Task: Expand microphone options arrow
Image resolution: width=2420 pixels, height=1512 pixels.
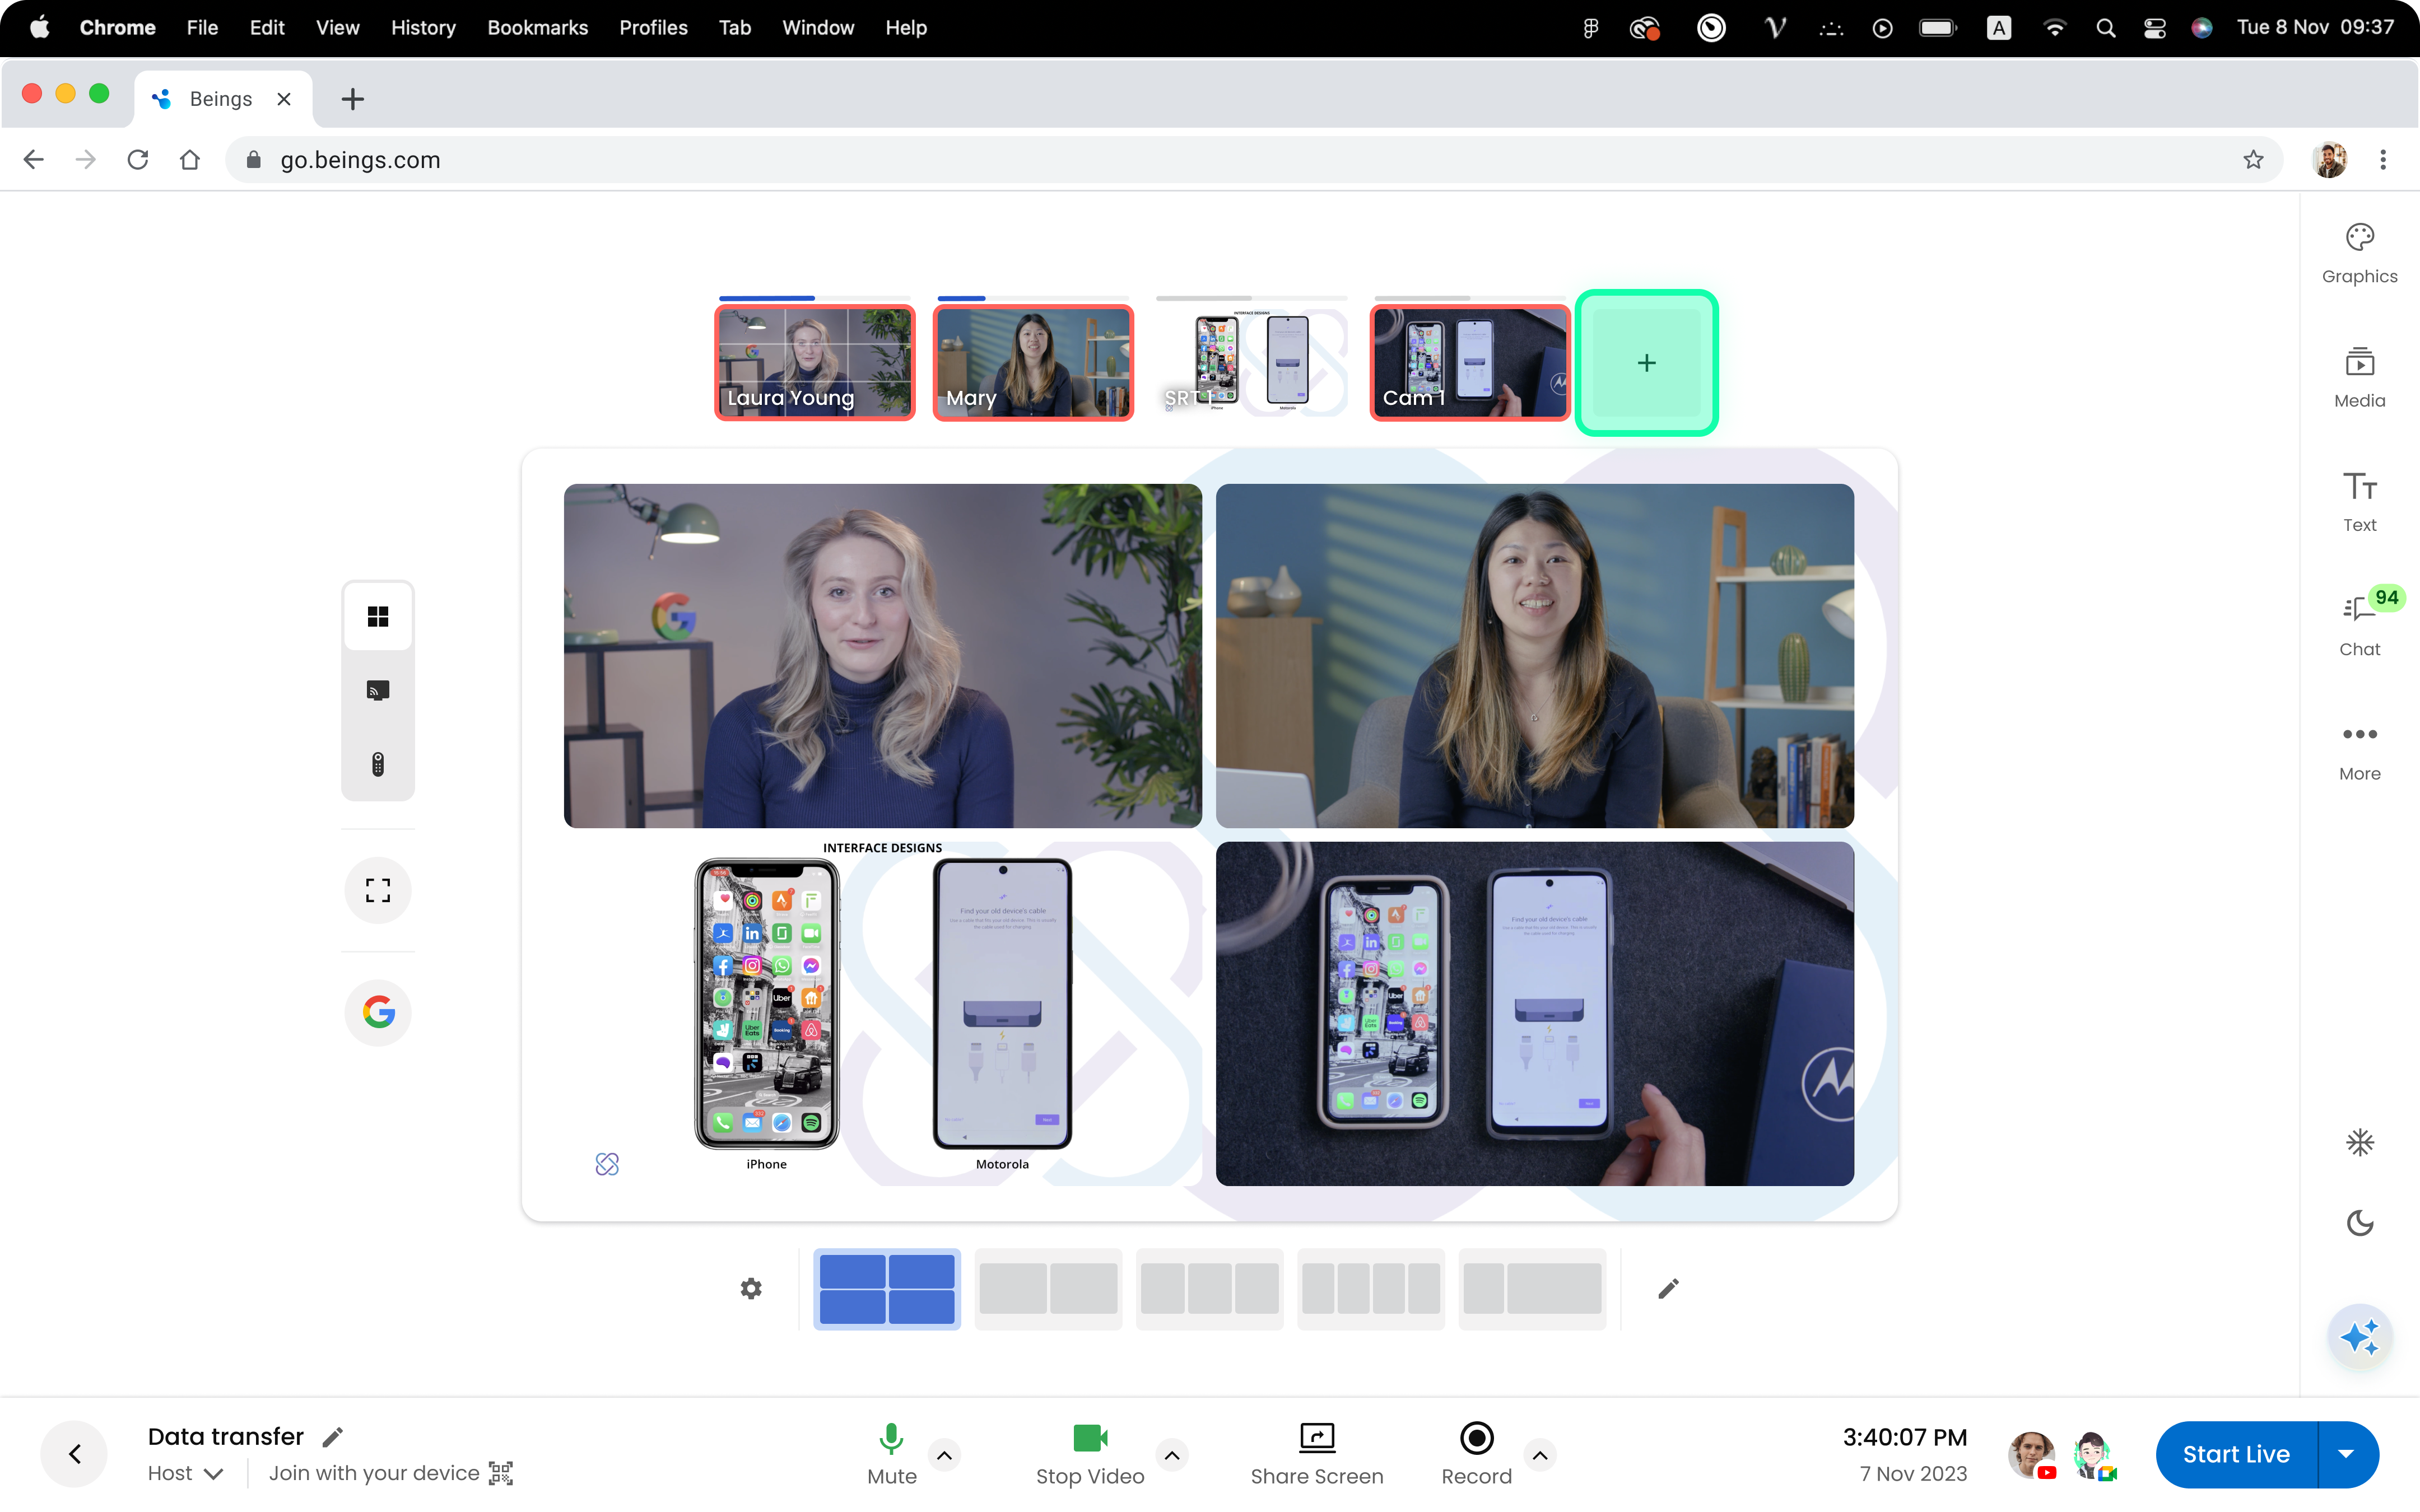Action: (944, 1455)
